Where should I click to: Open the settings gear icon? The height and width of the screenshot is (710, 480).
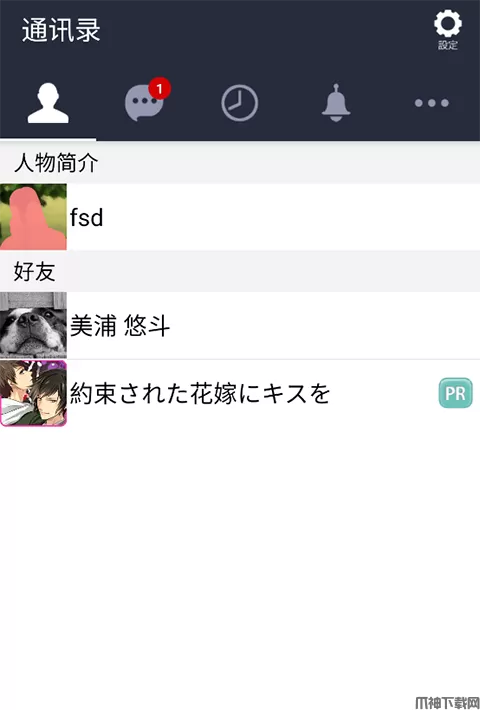pos(448,24)
